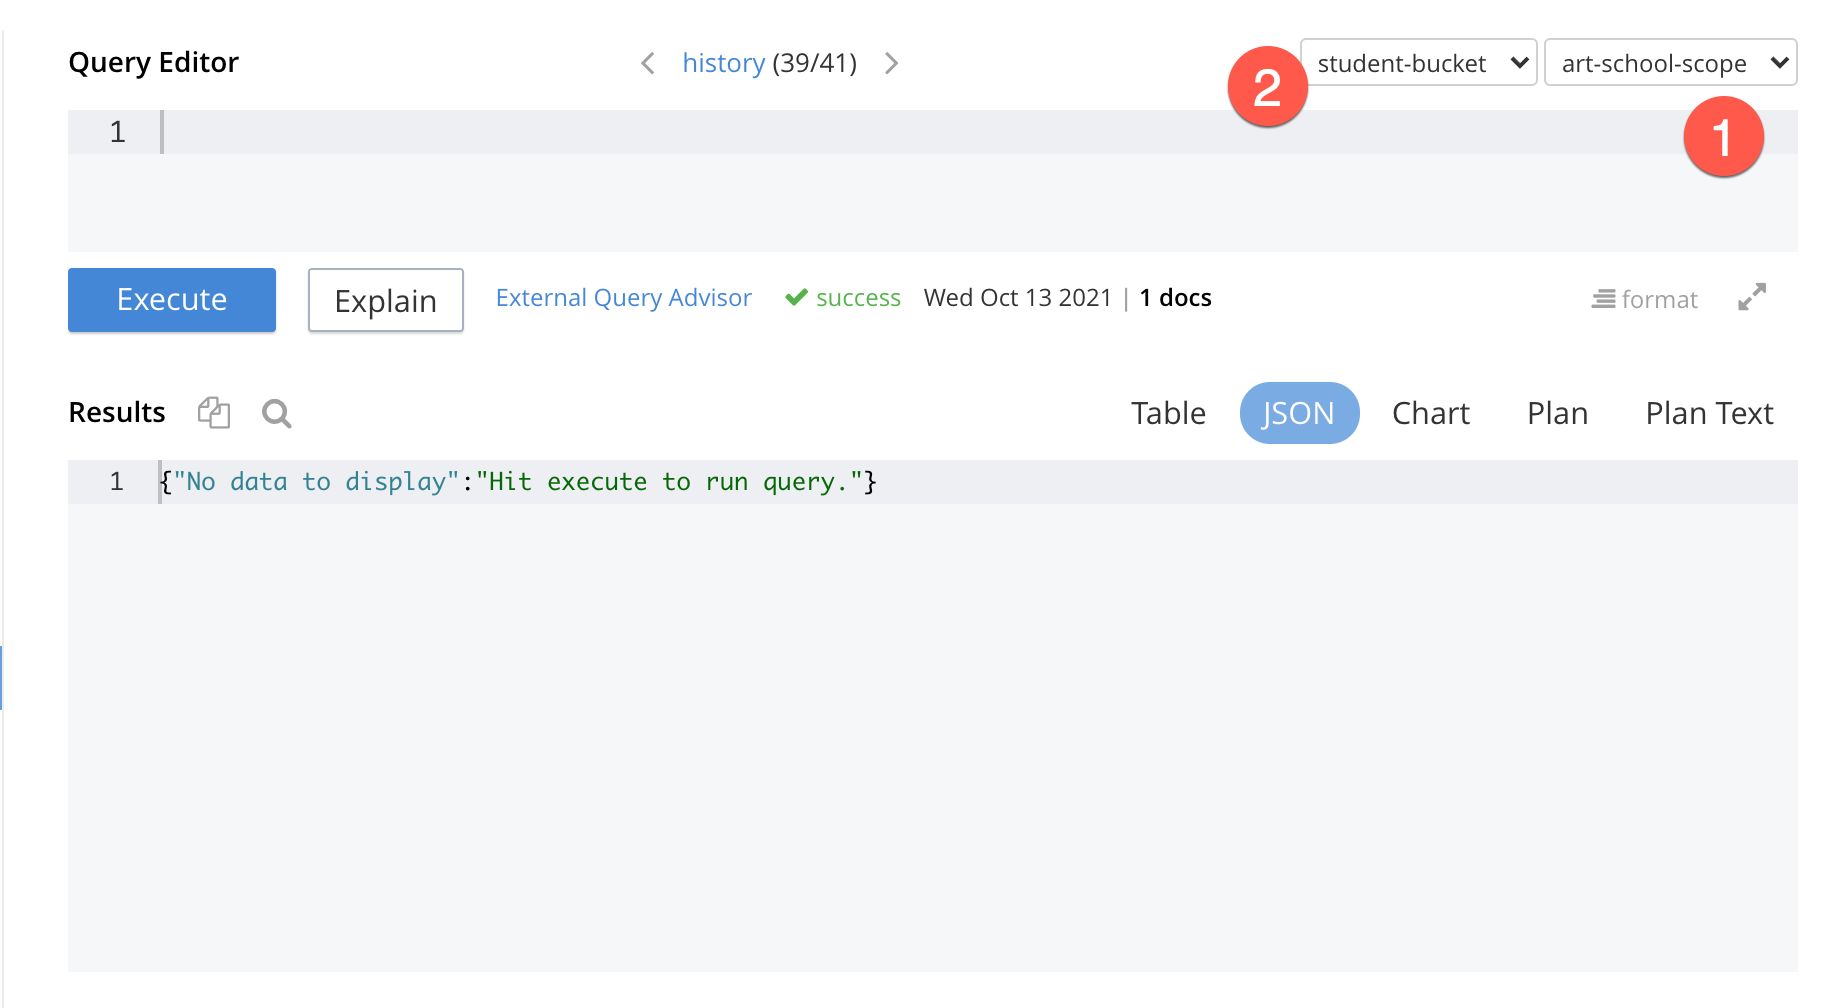Go to the previous history entry
This screenshot has width=1826, height=1008.
tap(647, 62)
